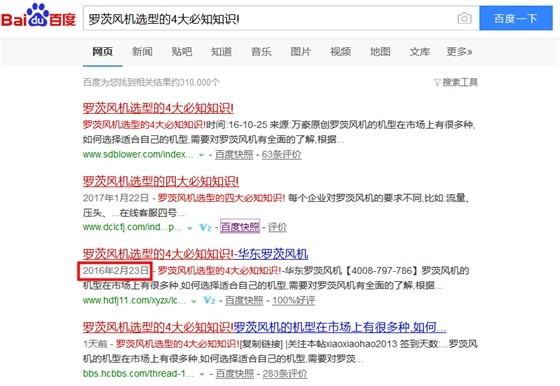Click result count text 约310,000个
Viewport: 560px width, 386px height.
point(195,83)
